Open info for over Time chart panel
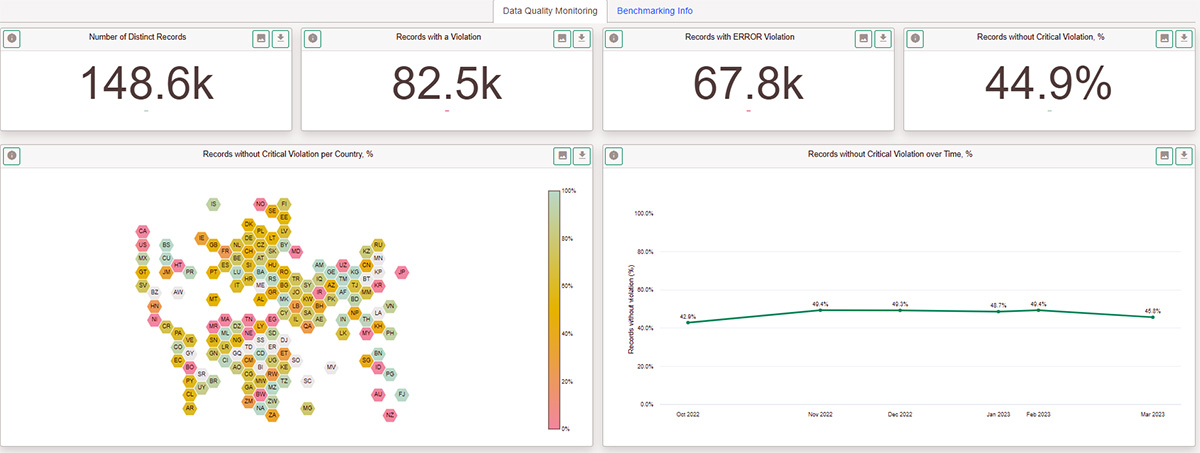The height and width of the screenshot is (453, 1200). pos(615,156)
